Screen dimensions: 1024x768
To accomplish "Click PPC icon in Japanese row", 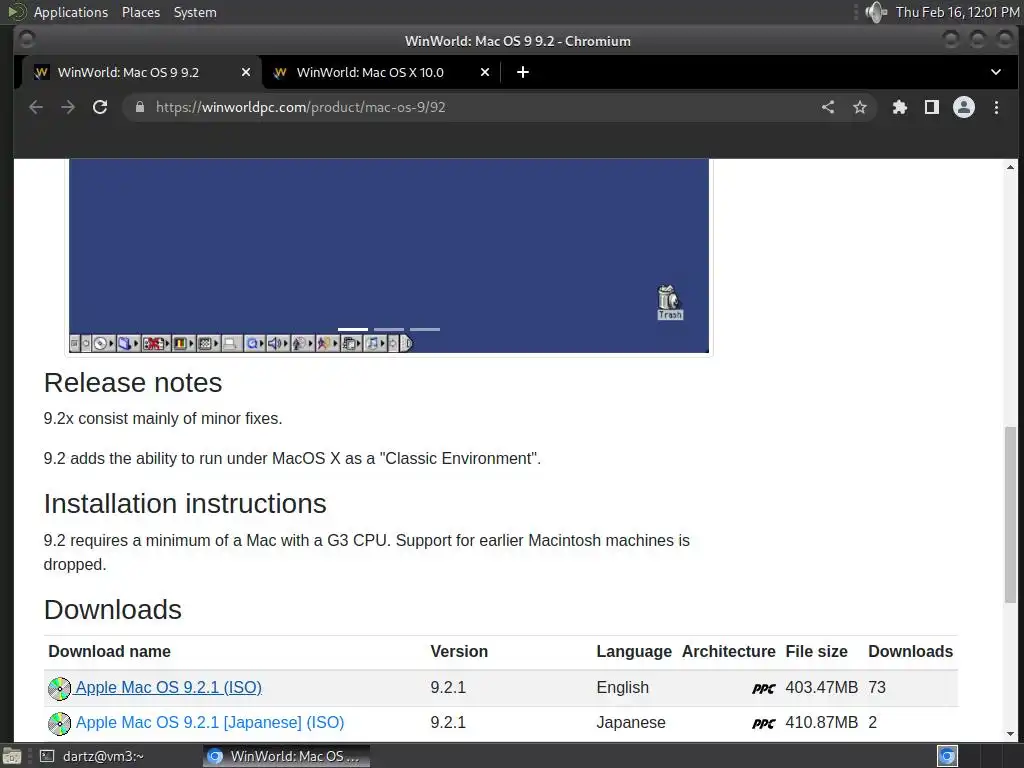I will click(x=763, y=724).
